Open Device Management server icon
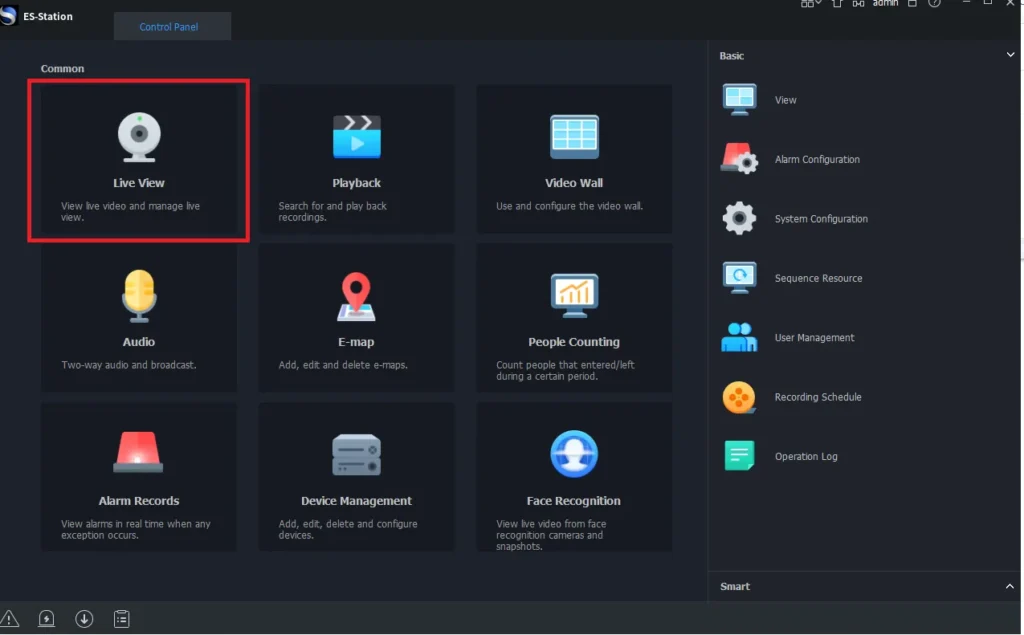 (x=356, y=455)
